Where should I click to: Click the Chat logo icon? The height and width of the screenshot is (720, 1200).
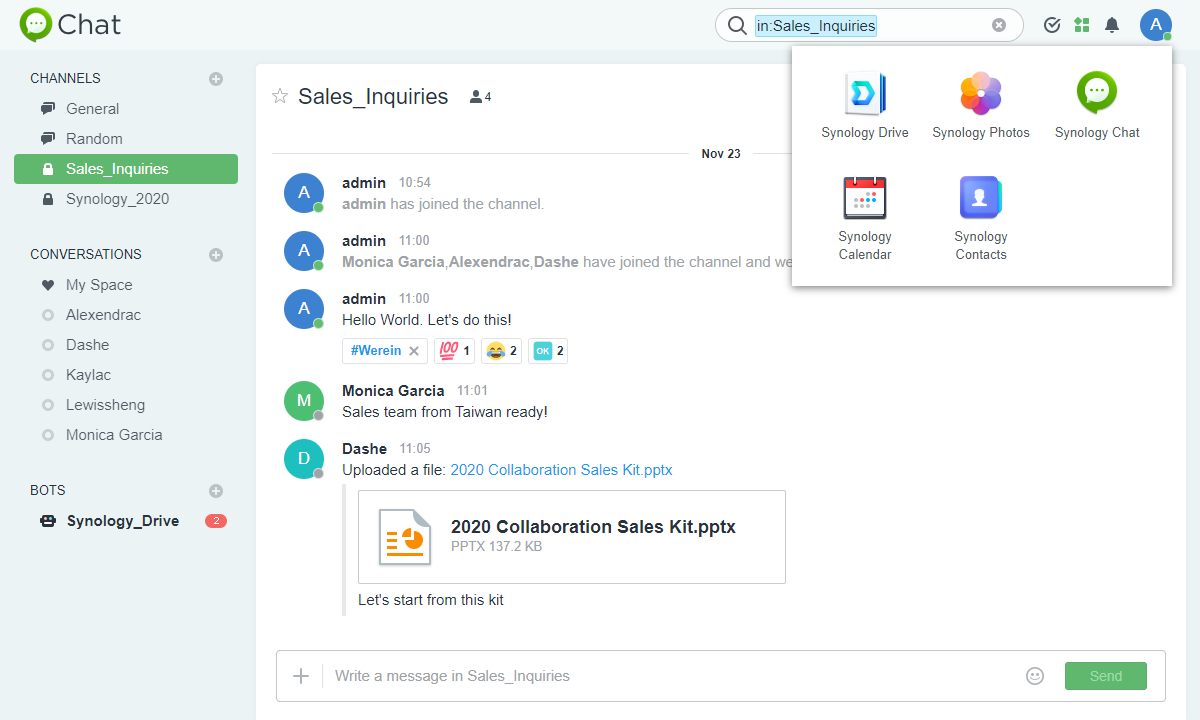click(x=36, y=25)
